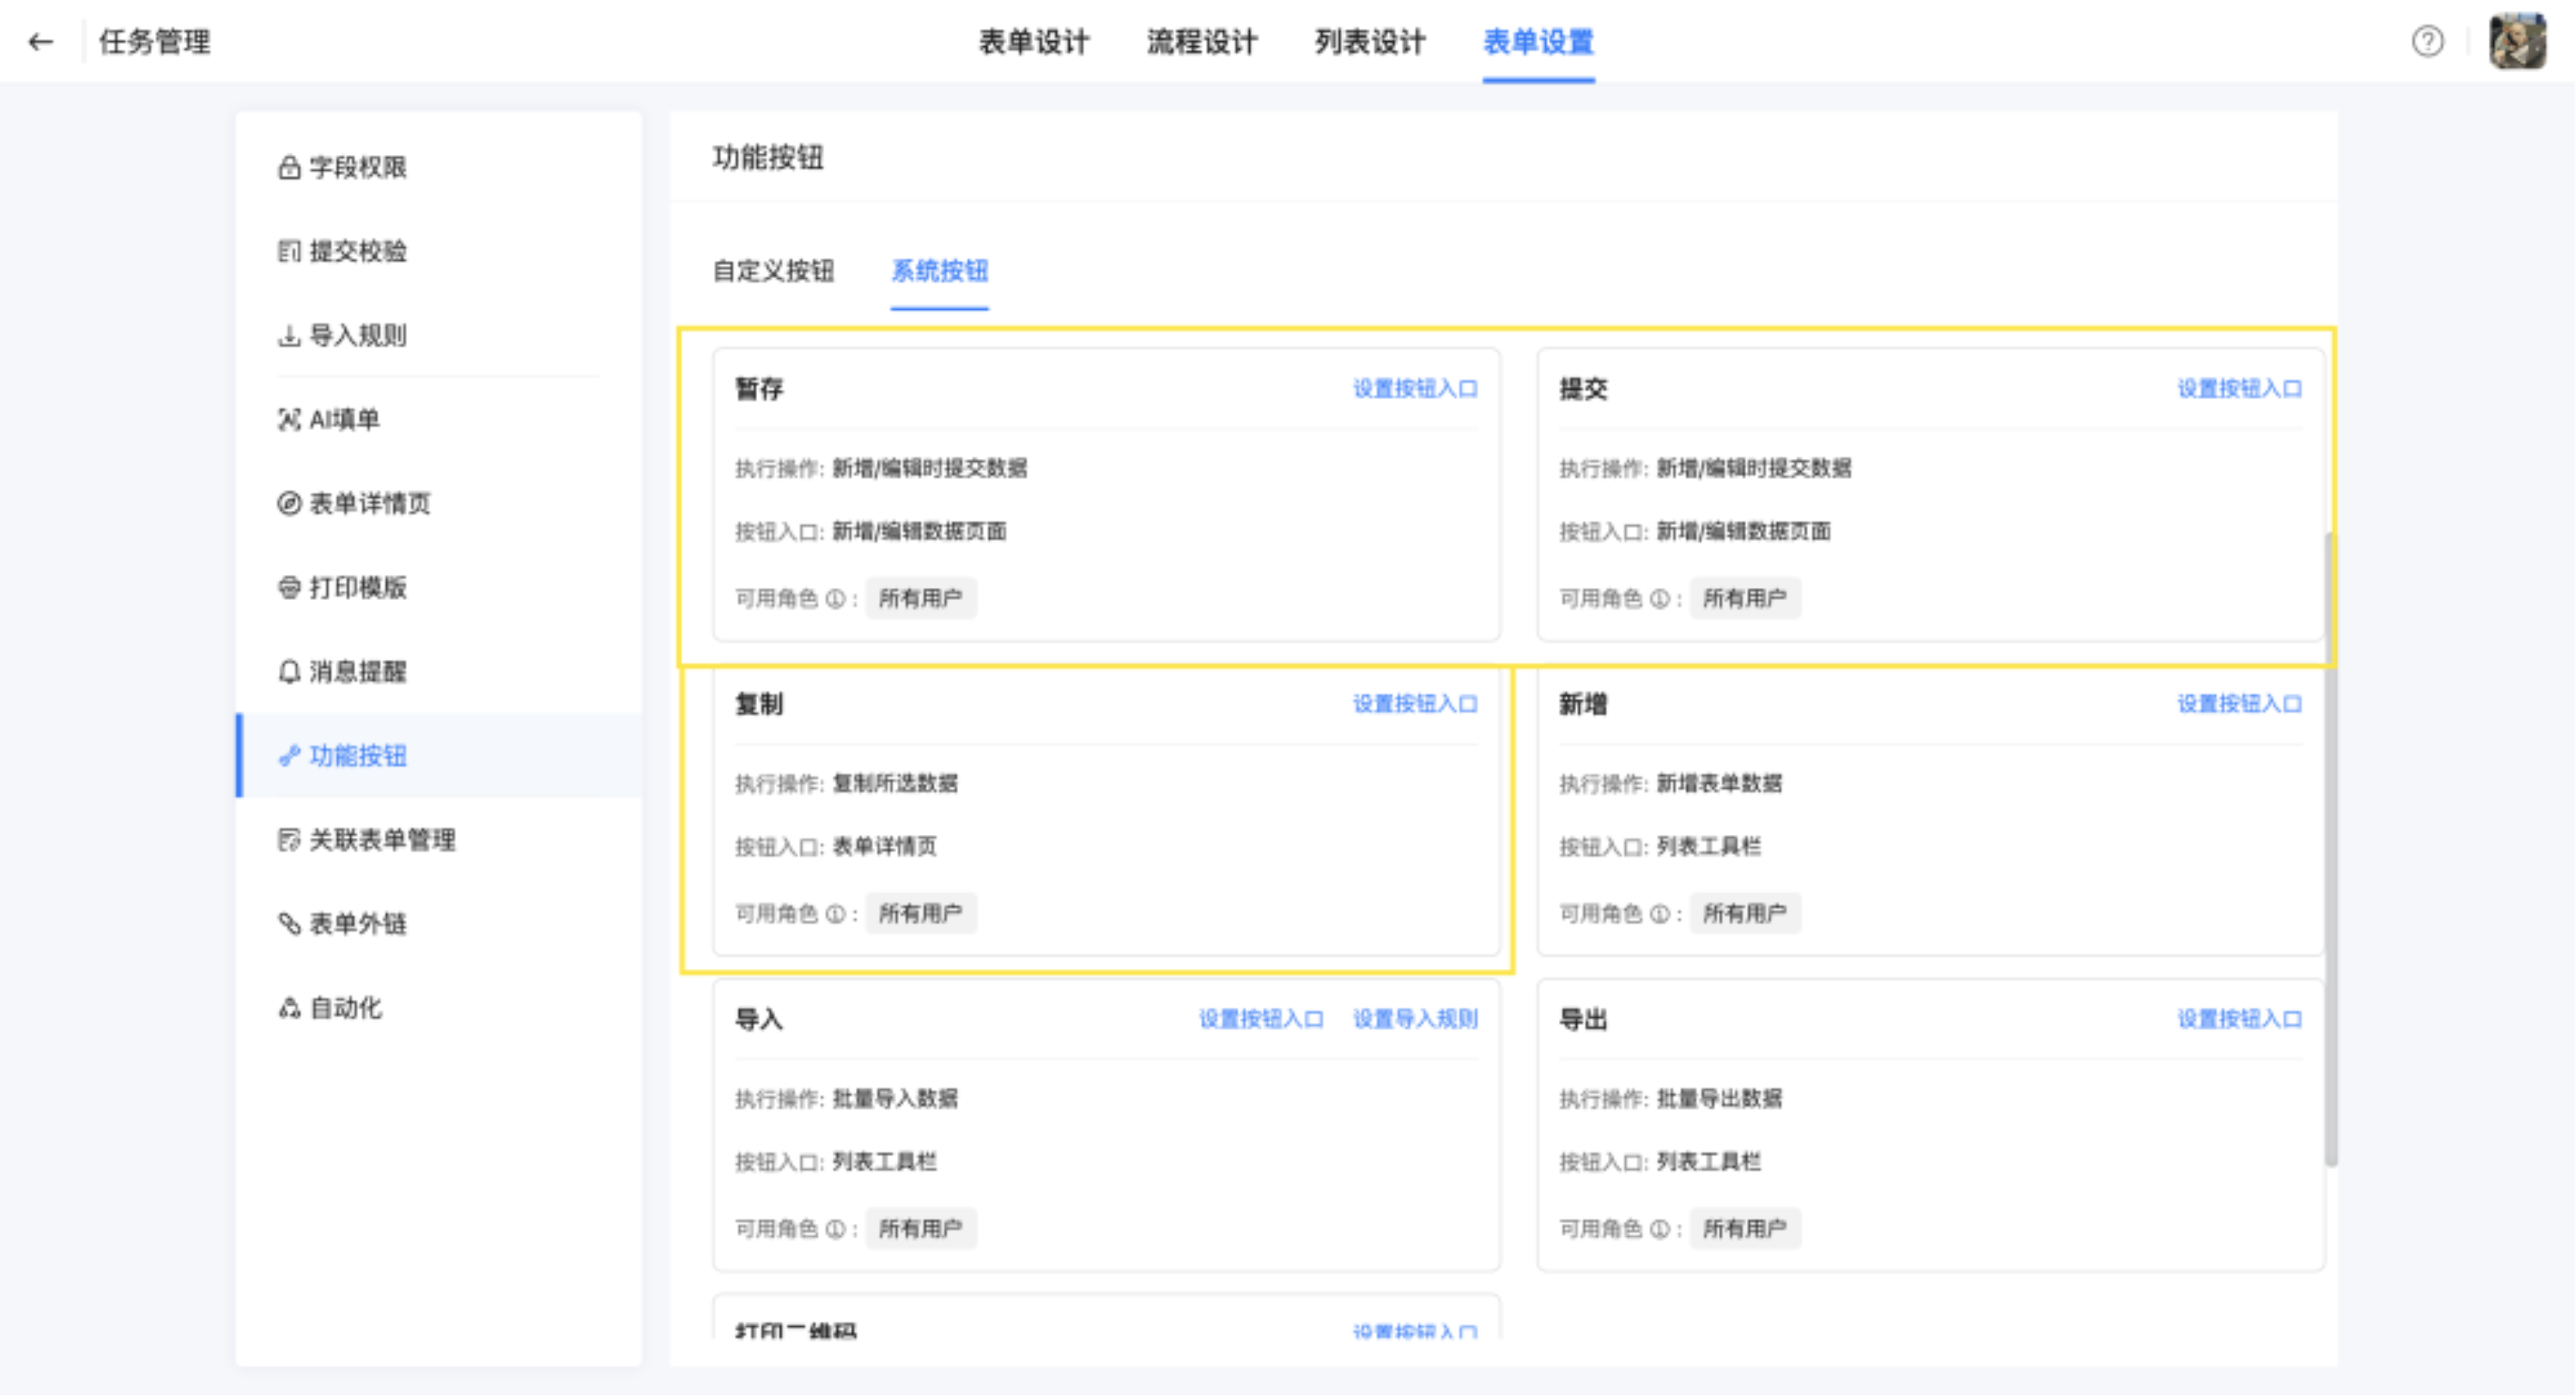Viewport: 2576px width, 1396px height.
Task: Click 设置导入规则 link on 导入 card
Action: 1414,1018
